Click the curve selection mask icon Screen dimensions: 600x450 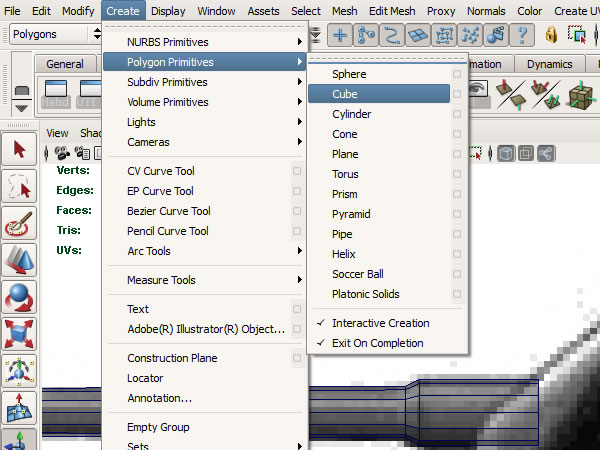coord(392,35)
